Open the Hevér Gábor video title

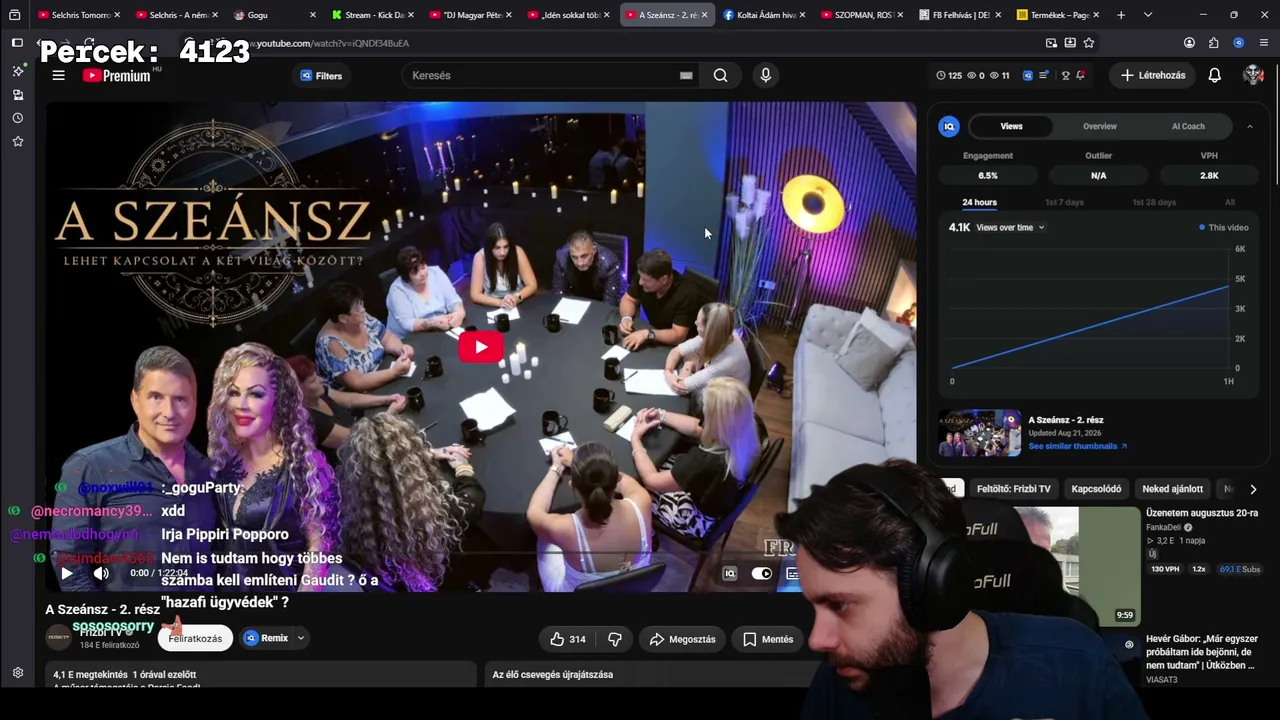click(1202, 652)
